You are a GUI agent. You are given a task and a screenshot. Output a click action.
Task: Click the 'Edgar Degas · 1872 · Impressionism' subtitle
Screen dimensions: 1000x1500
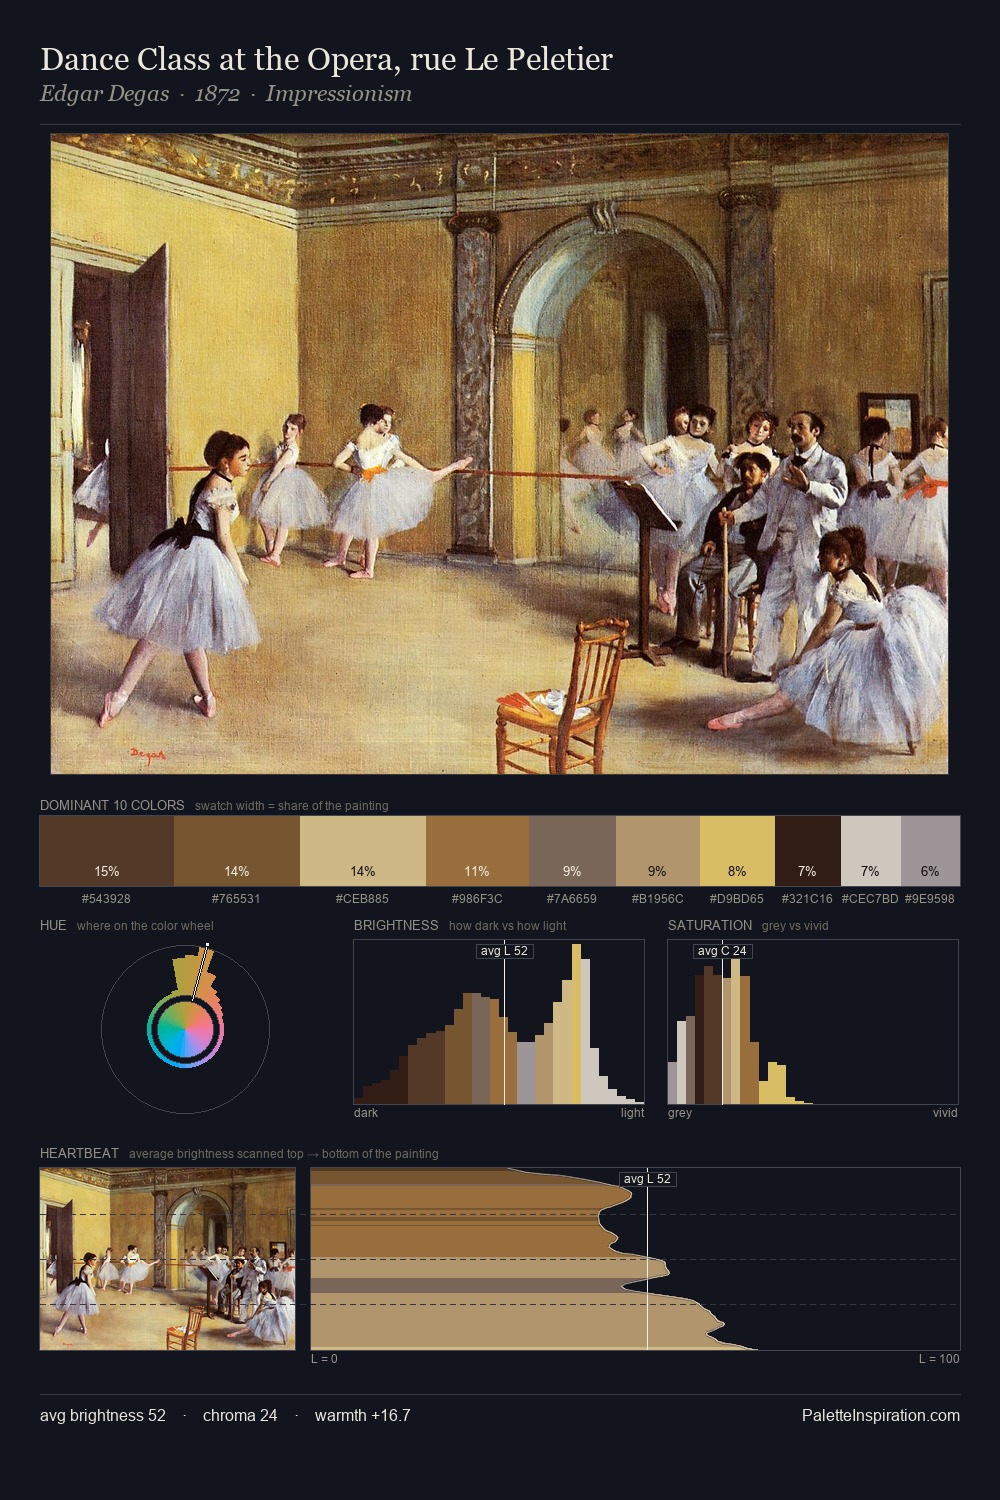pyautogui.click(x=226, y=94)
